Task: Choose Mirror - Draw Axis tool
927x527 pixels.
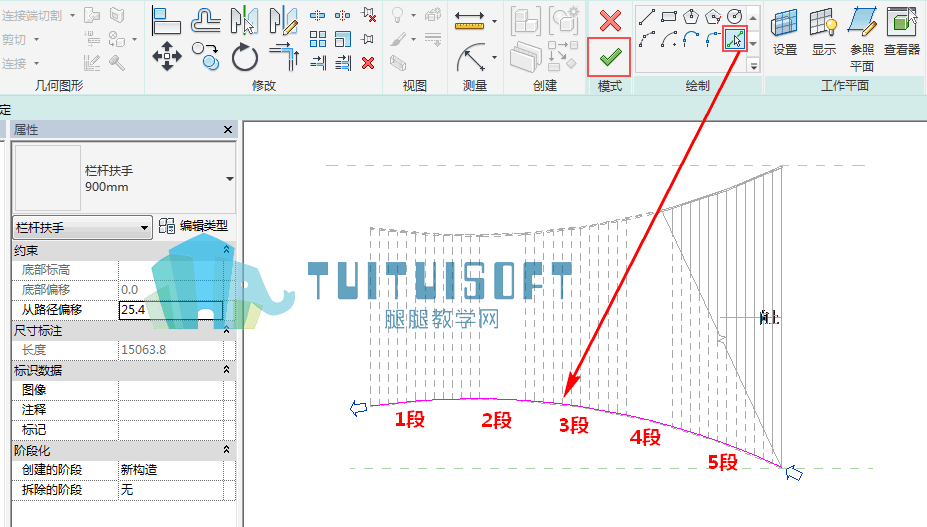Action: click(x=283, y=20)
